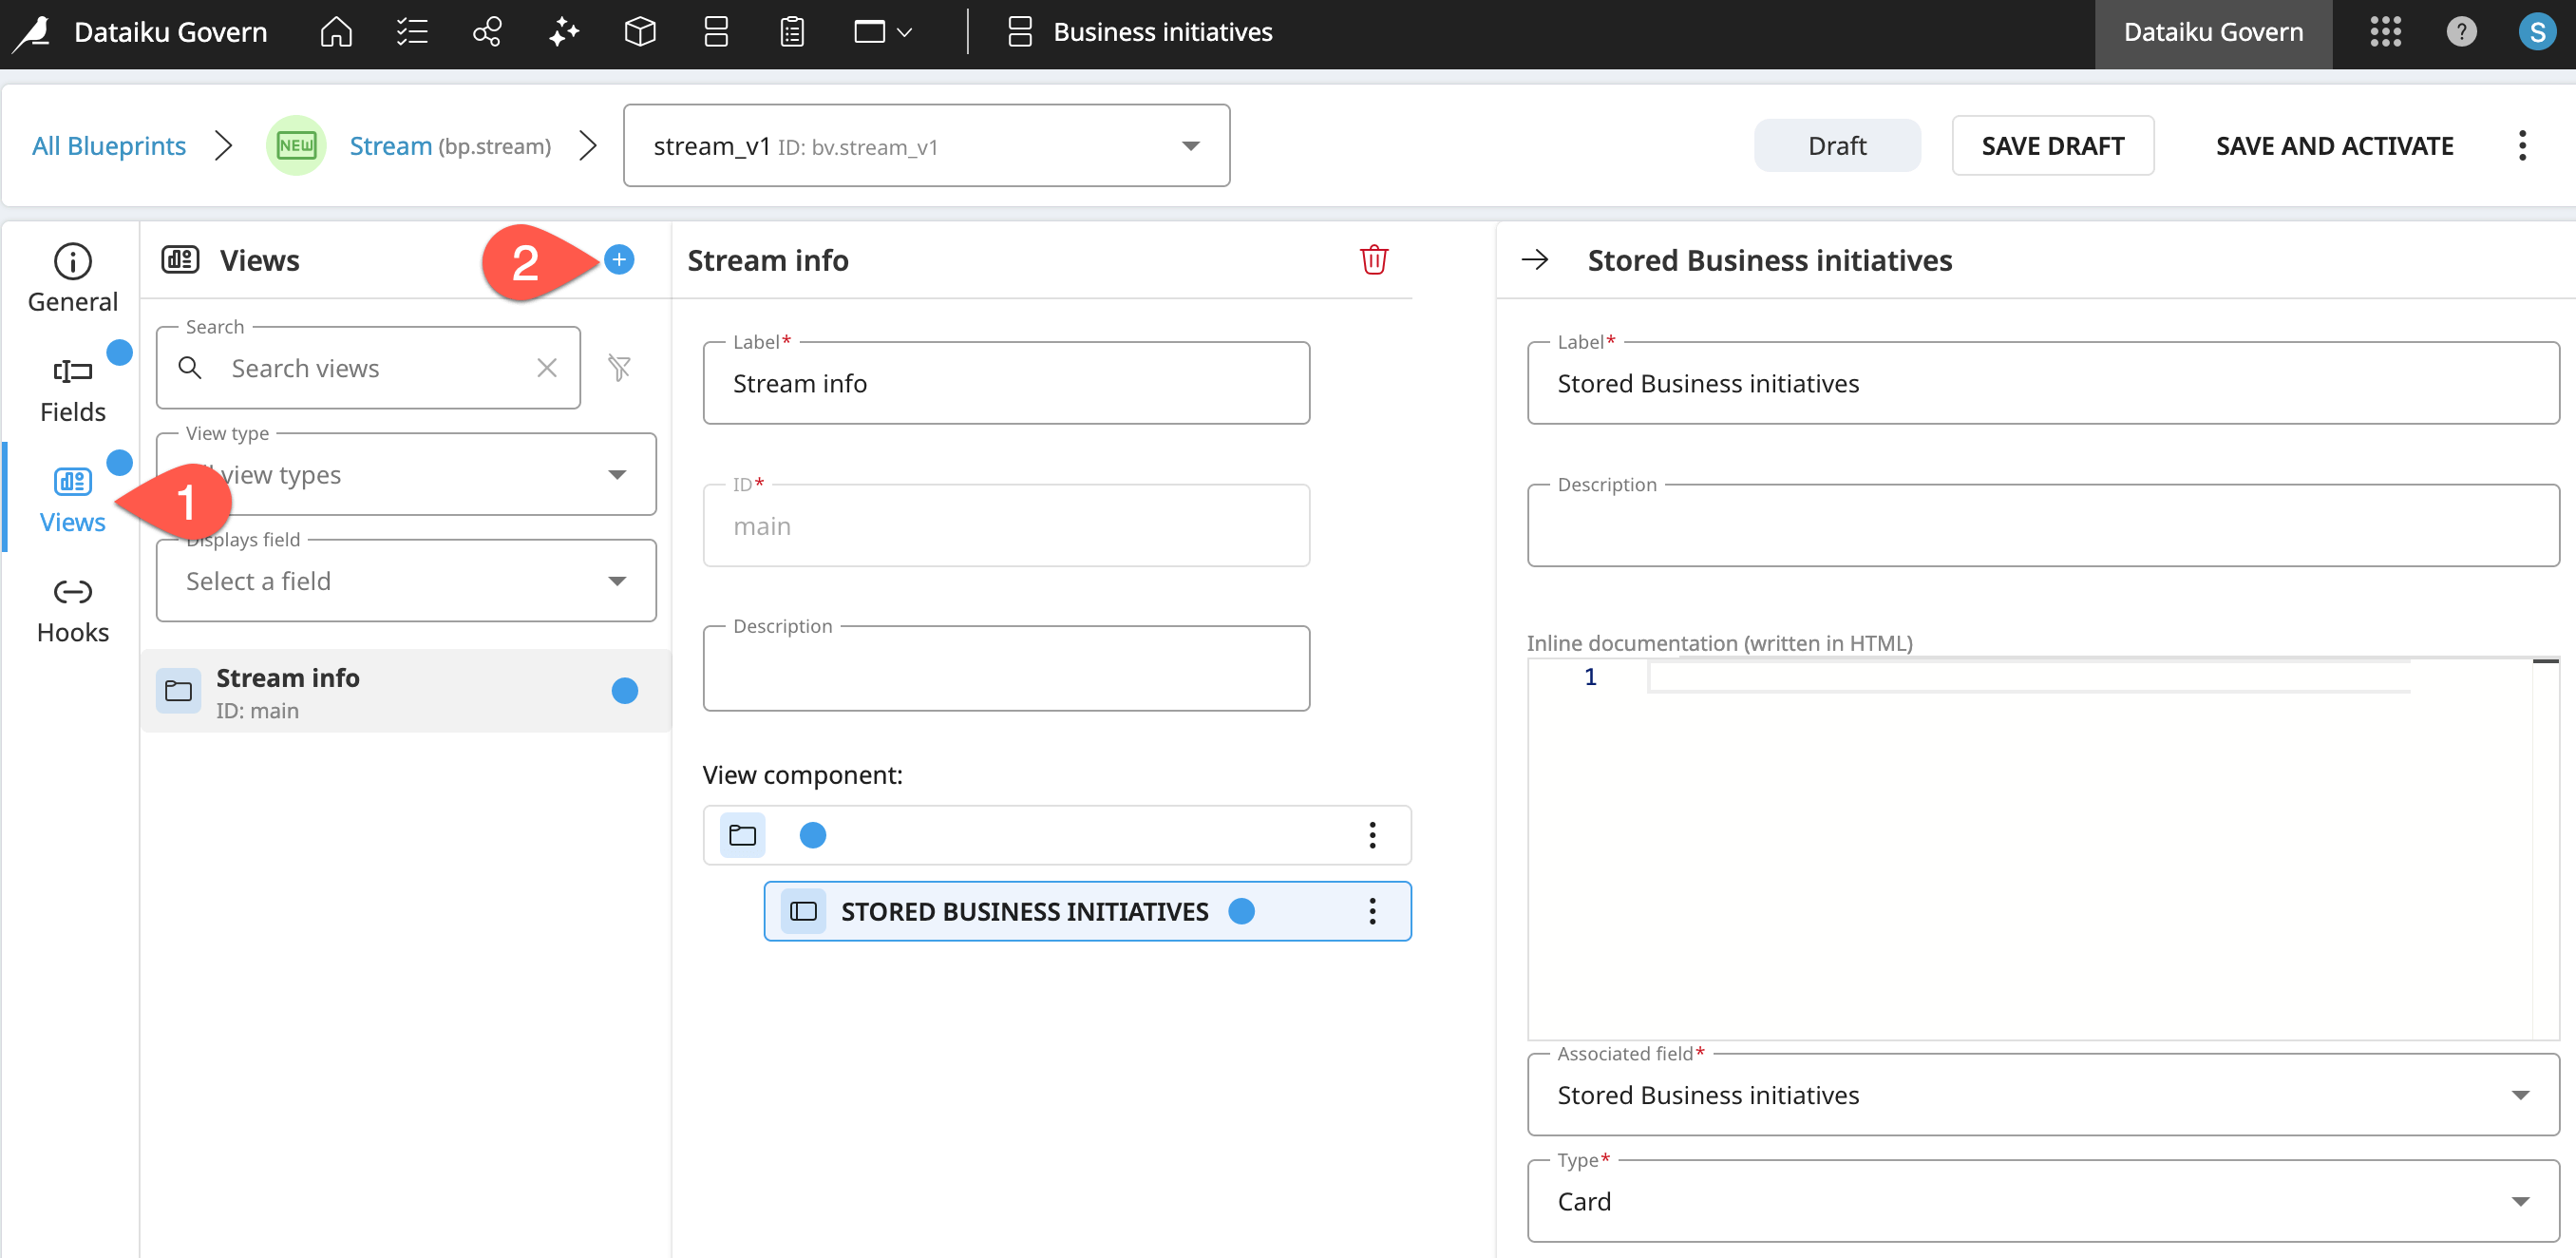Viewport: 2576px width, 1258px height.
Task: Open the View type dropdown
Action: pos(617,474)
